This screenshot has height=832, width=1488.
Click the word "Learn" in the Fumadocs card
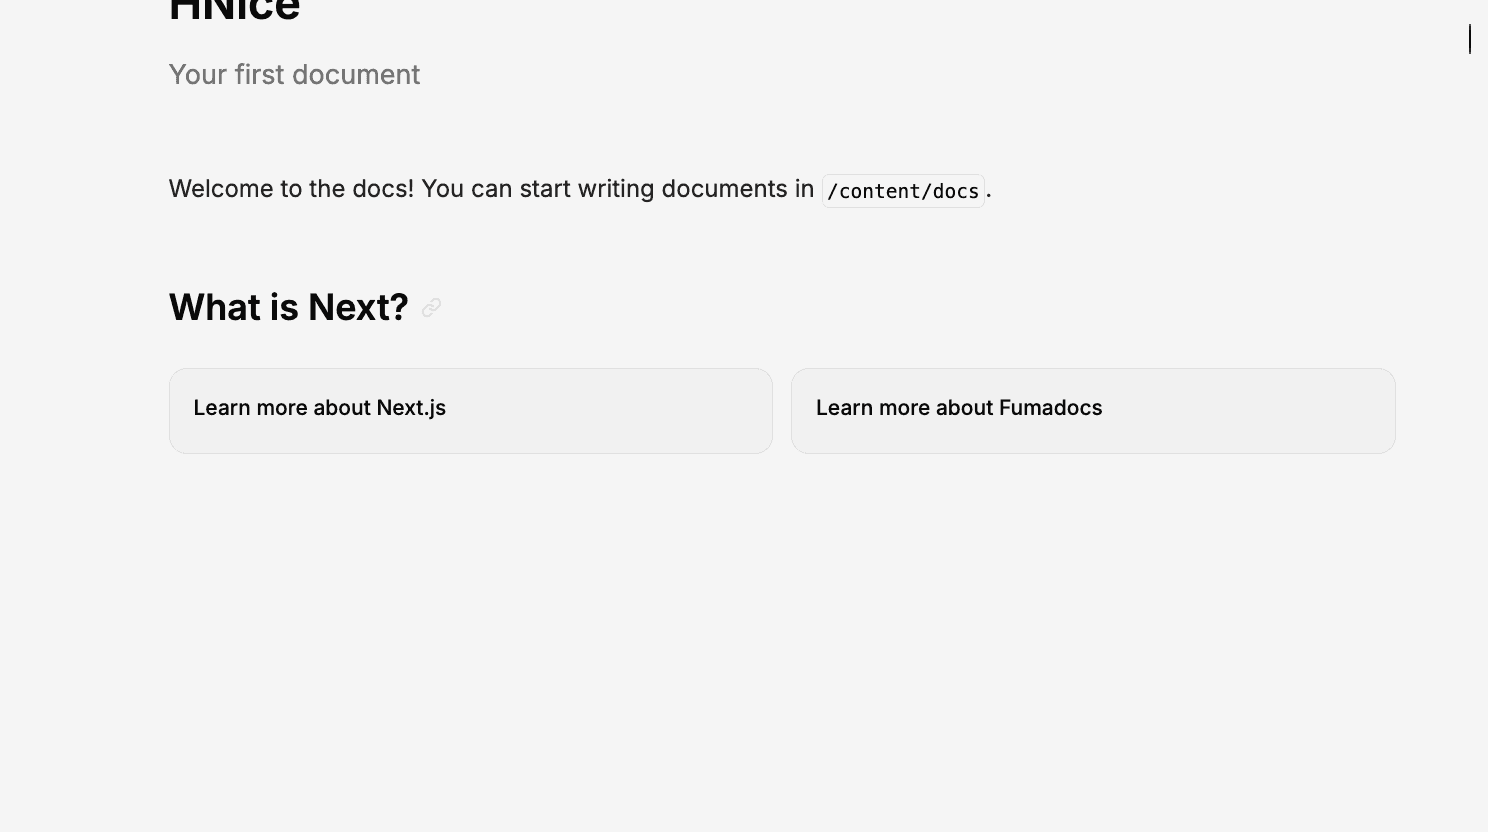(x=844, y=408)
